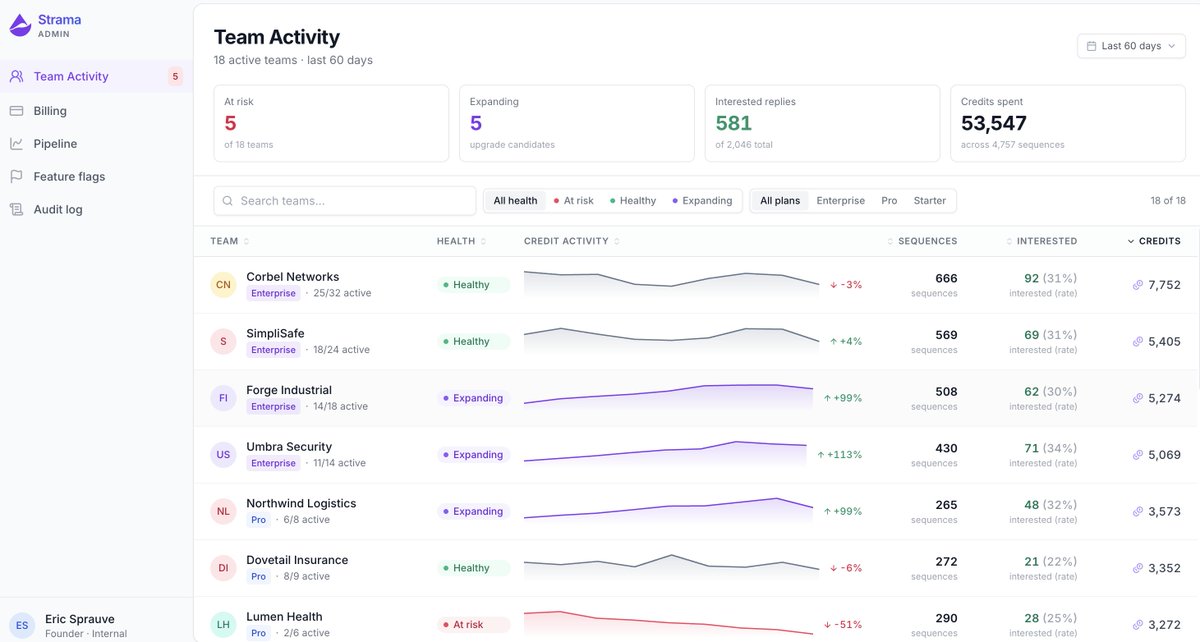Filter by Enterprise plan
Screen dimensions: 1200x642
pos(841,201)
